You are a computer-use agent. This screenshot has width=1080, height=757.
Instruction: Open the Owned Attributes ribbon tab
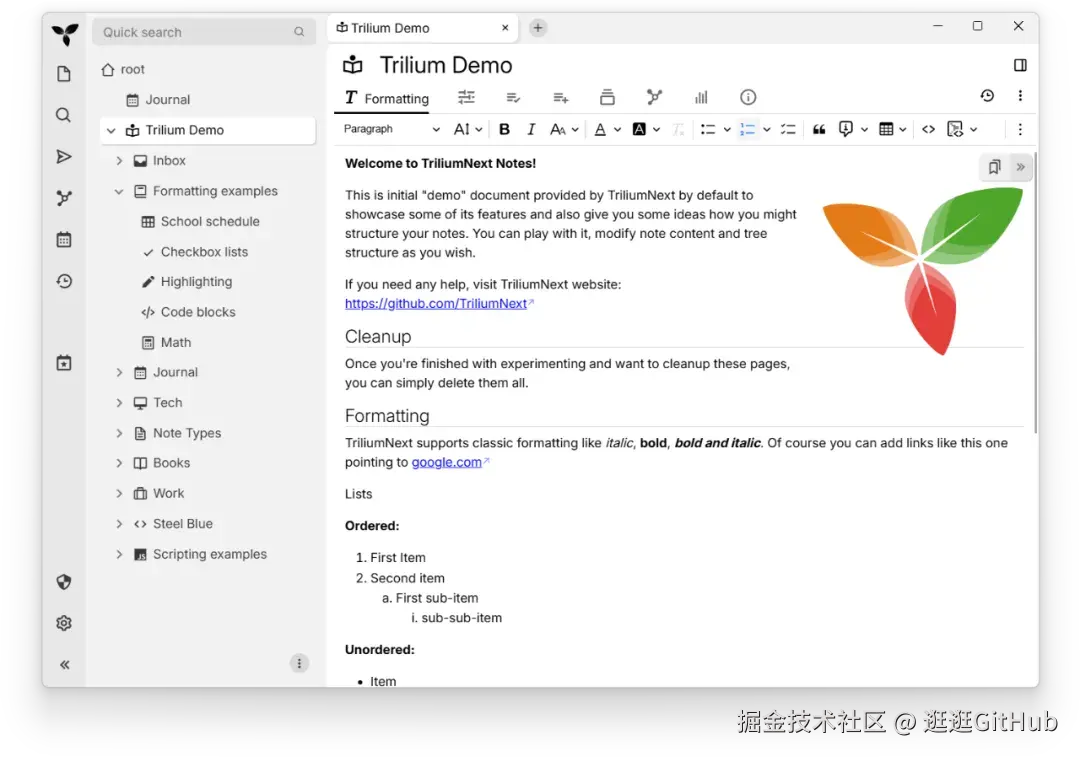pos(513,97)
